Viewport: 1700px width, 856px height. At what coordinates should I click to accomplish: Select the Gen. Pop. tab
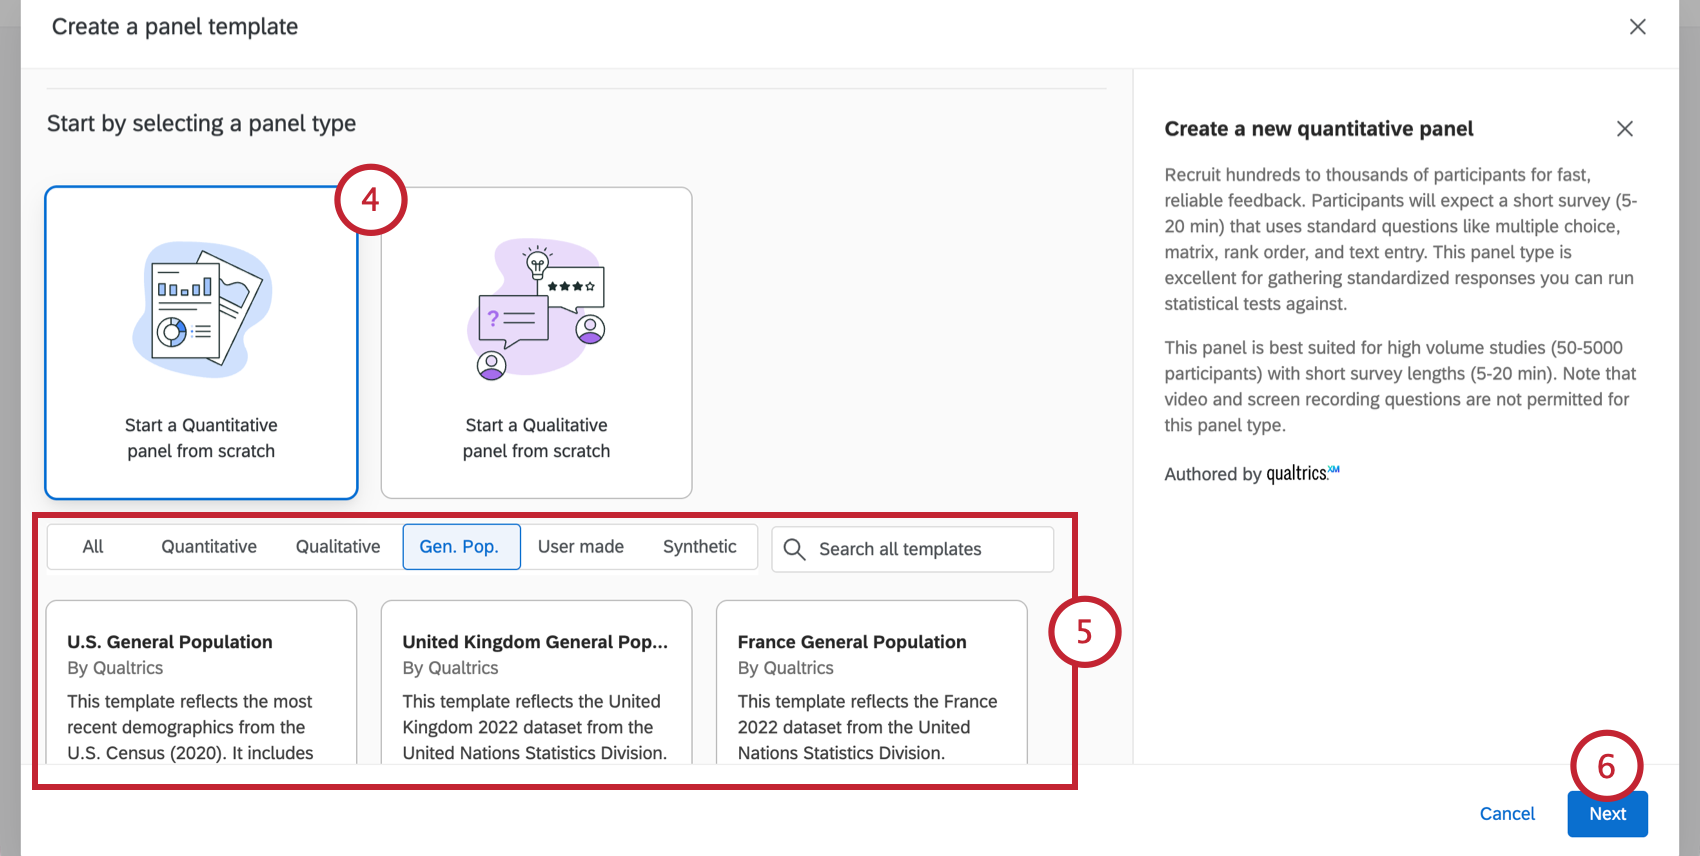(x=460, y=547)
